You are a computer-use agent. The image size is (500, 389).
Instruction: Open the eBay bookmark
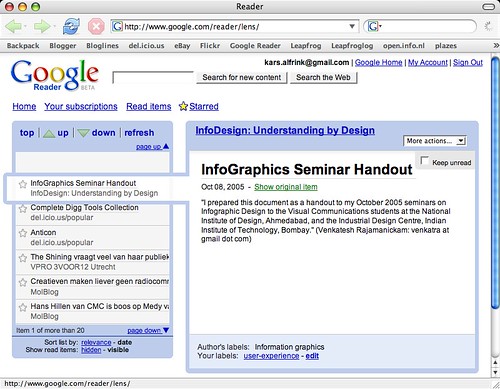[182, 46]
